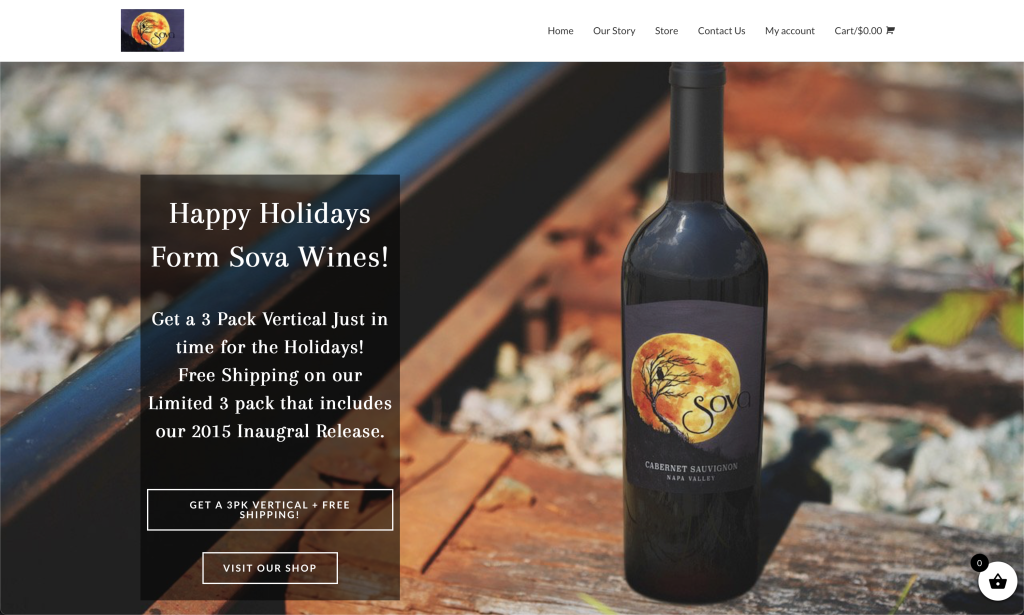Screen dimensions: 1024x615
Task: Click the Visit Our Shop button
Action: pos(270,568)
